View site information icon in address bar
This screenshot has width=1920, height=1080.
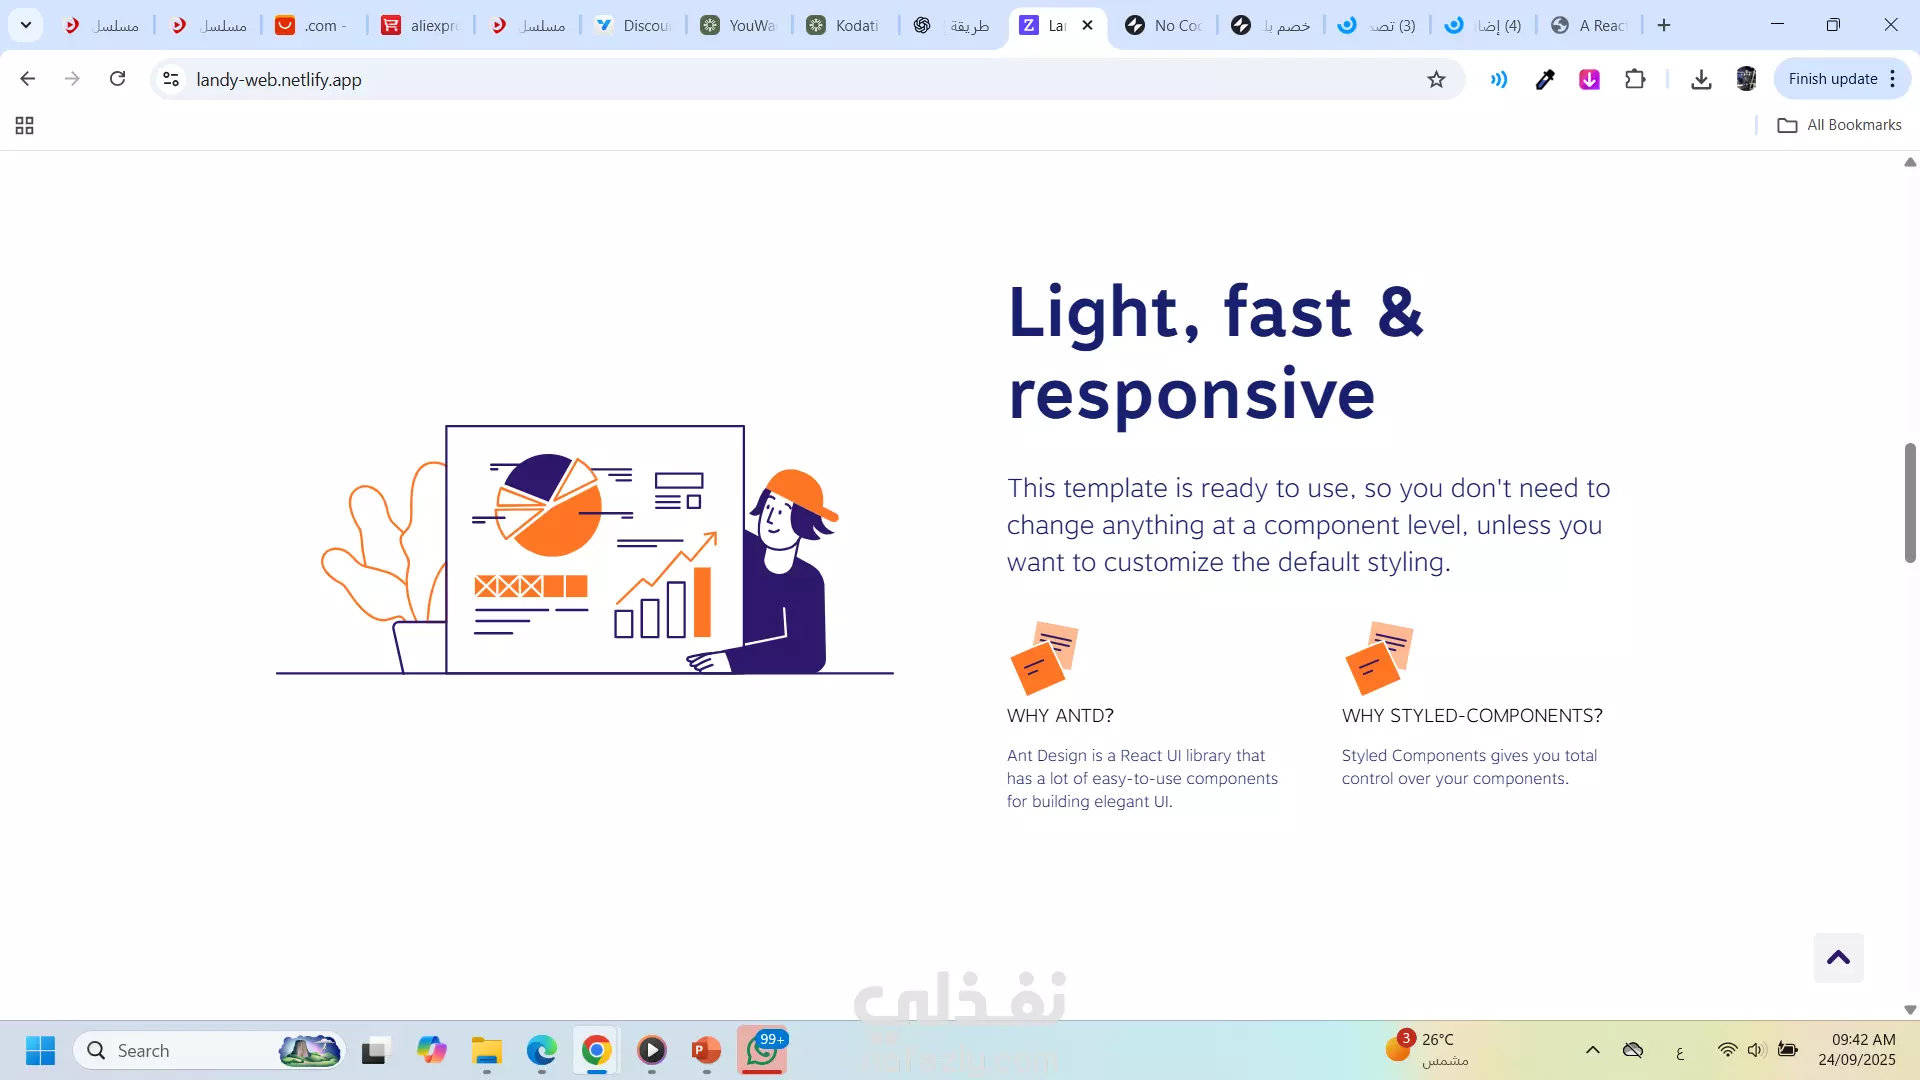pos(171,79)
